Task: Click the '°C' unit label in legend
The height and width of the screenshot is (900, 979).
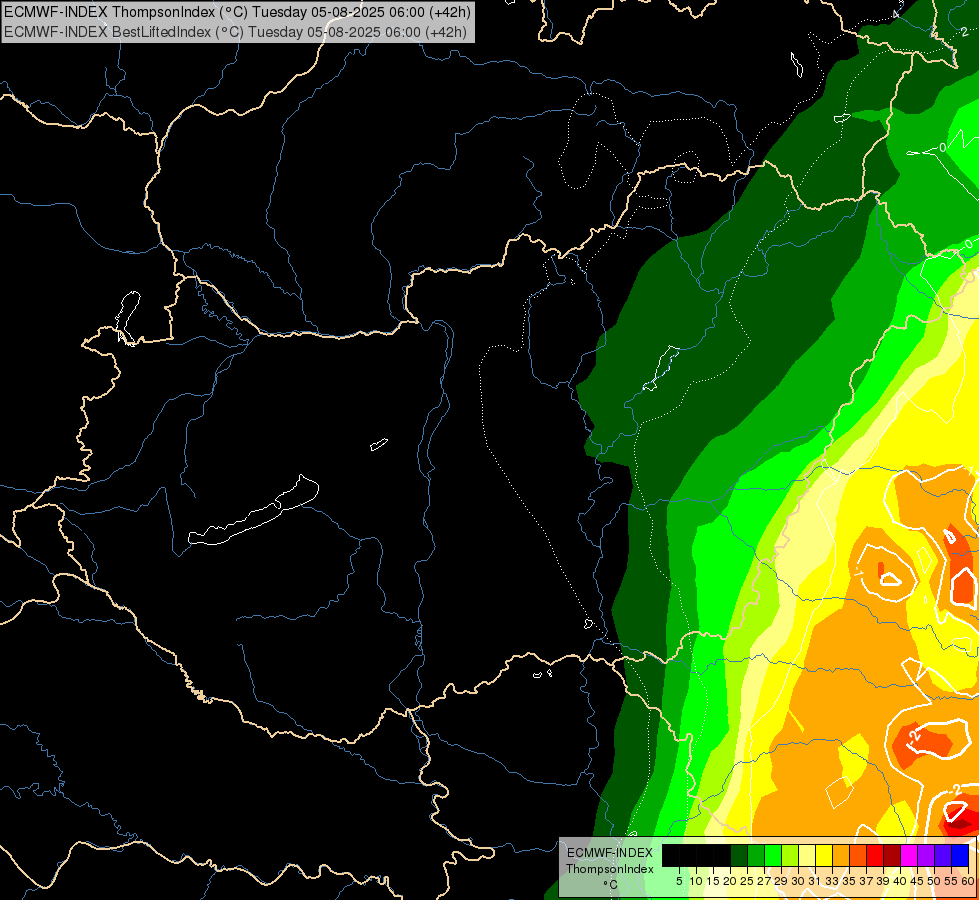Action: point(610,885)
